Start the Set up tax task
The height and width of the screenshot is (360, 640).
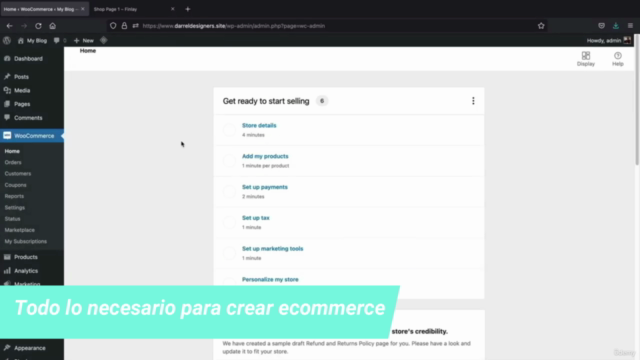[256, 218]
